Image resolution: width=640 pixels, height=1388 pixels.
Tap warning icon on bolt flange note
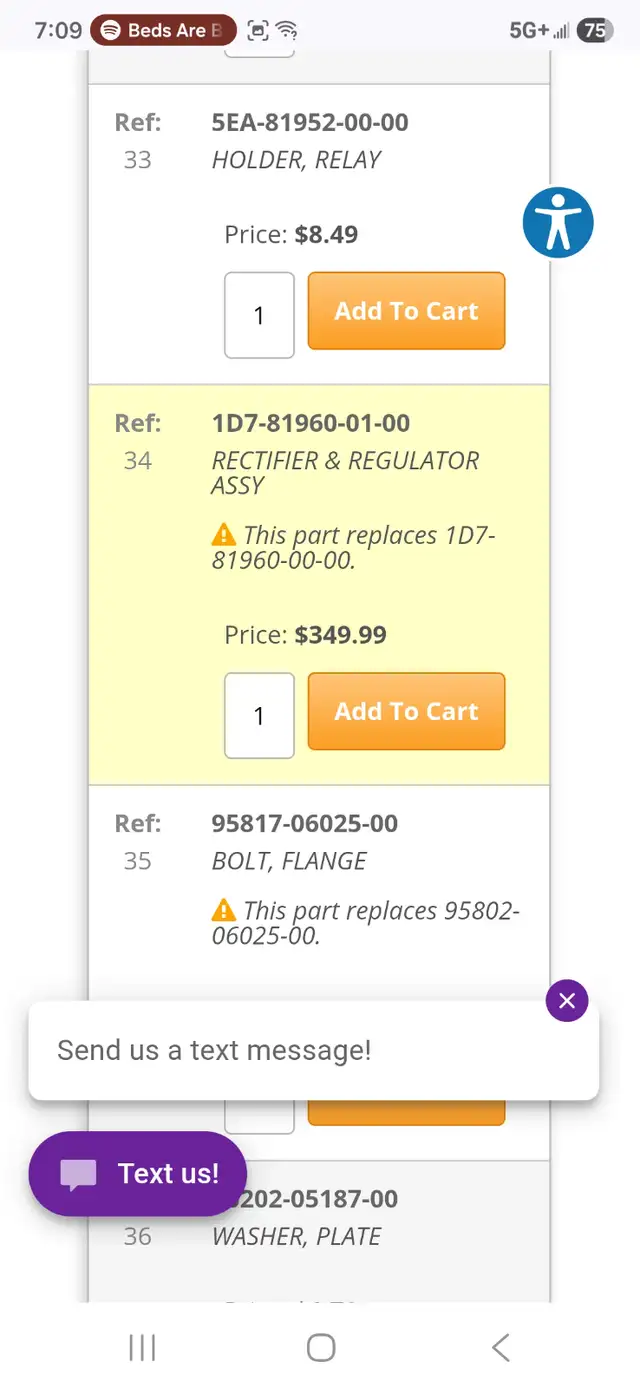coord(224,911)
